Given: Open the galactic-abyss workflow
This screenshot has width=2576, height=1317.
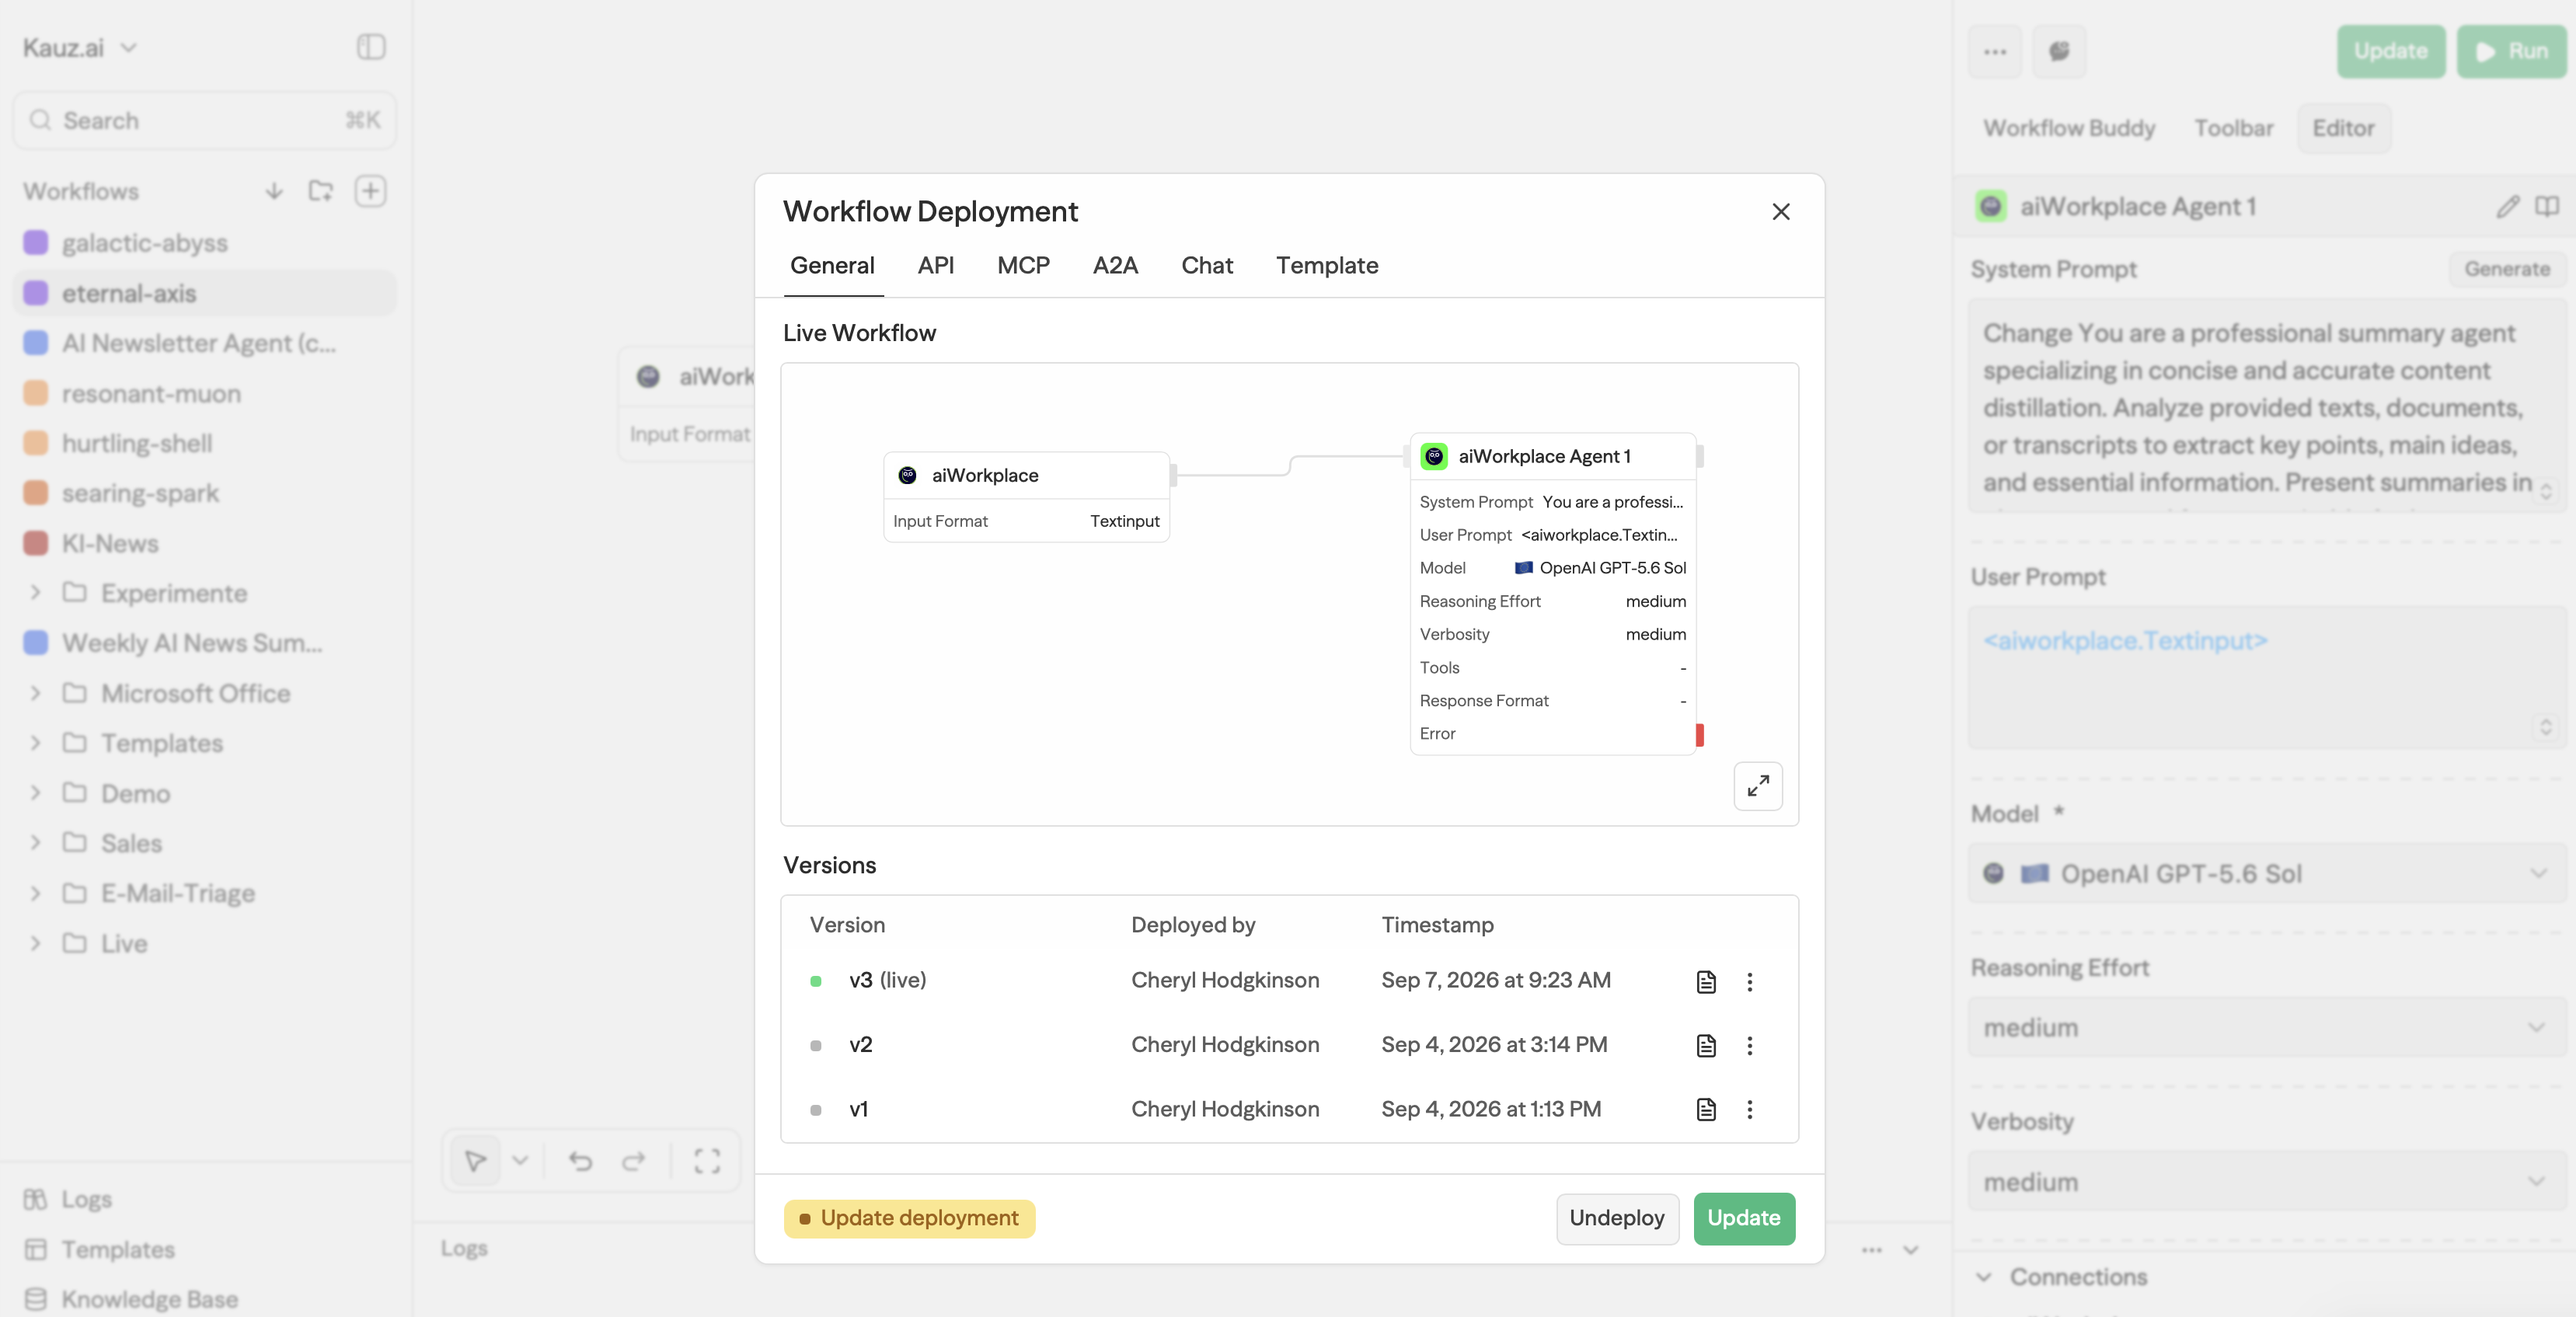Looking at the screenshot, I should [x=205, y=243].
